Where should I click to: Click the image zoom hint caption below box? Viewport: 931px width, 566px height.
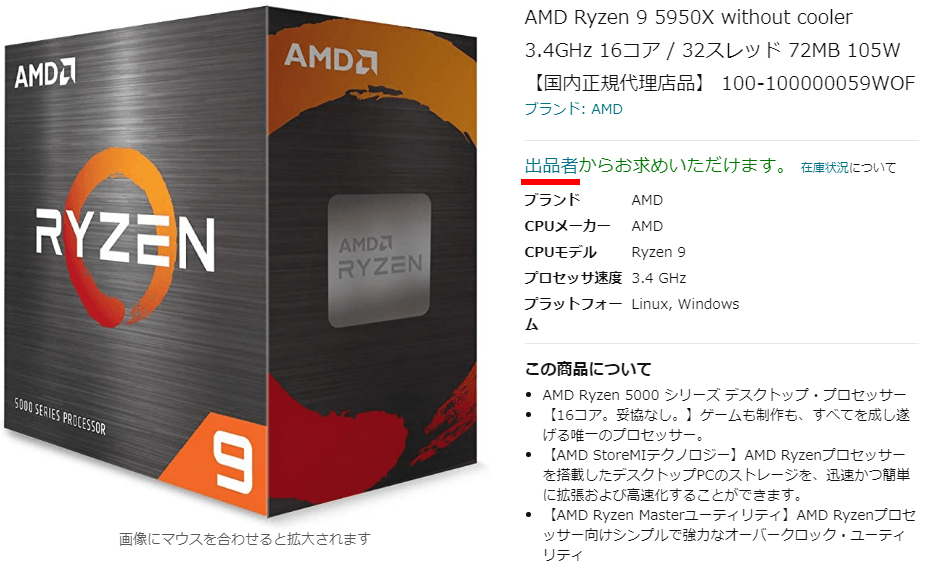(245, 539)
